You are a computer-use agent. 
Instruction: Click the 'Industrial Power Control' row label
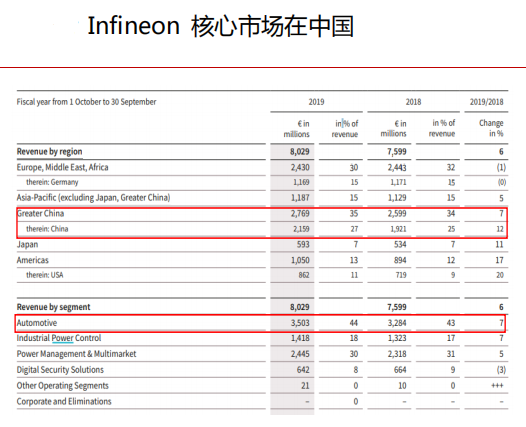pos(59,338)
